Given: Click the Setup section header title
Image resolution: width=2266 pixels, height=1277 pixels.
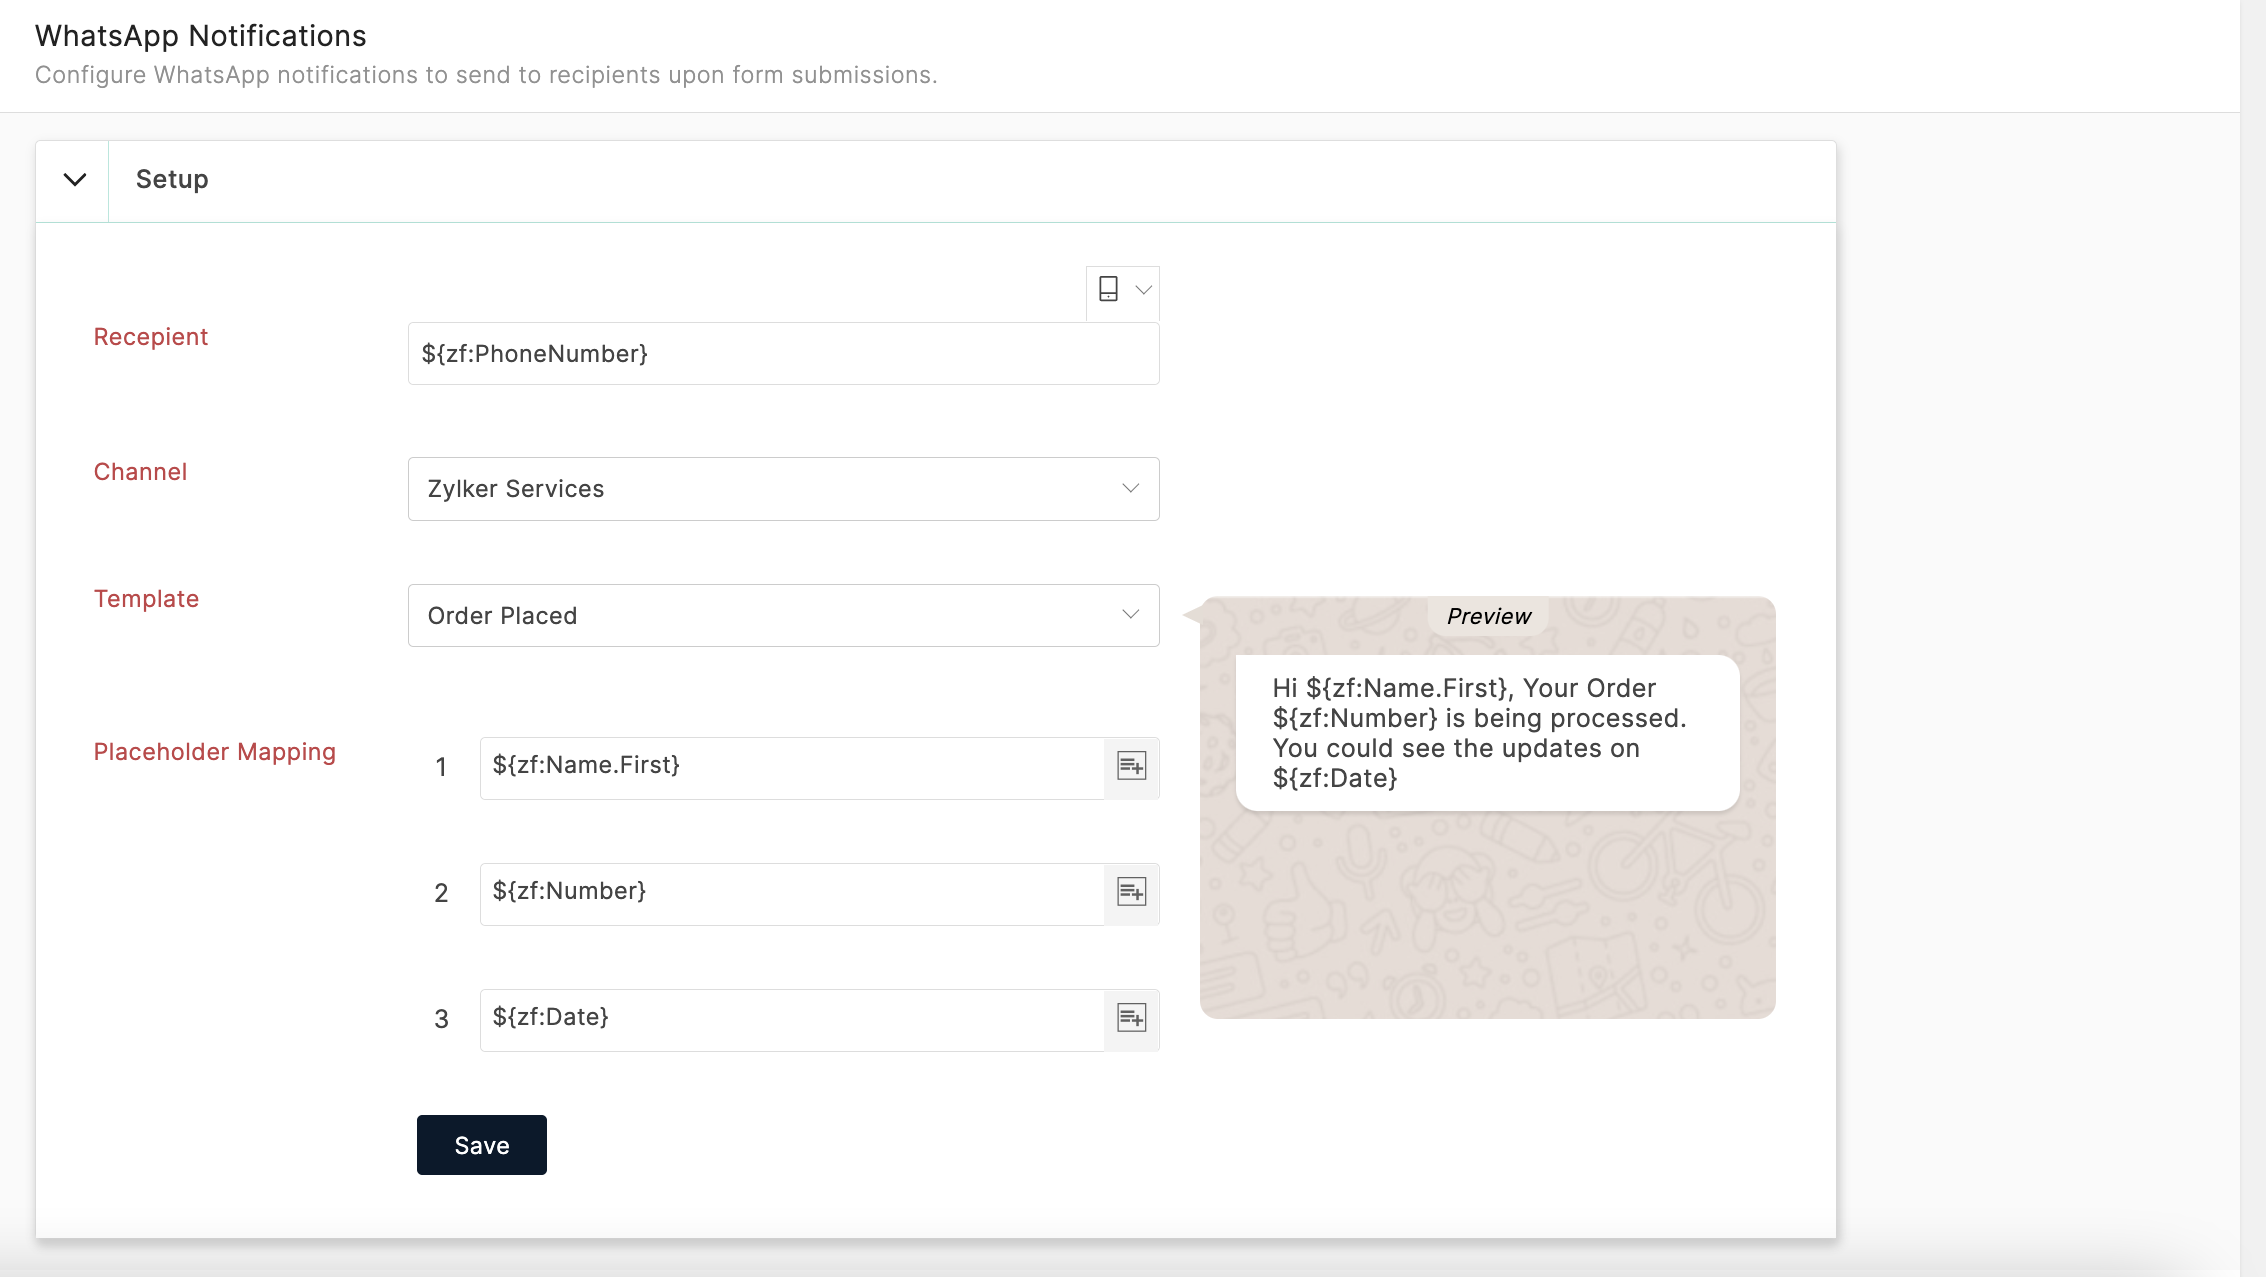Looking at the screenshot, I should [x=172, y=180].
